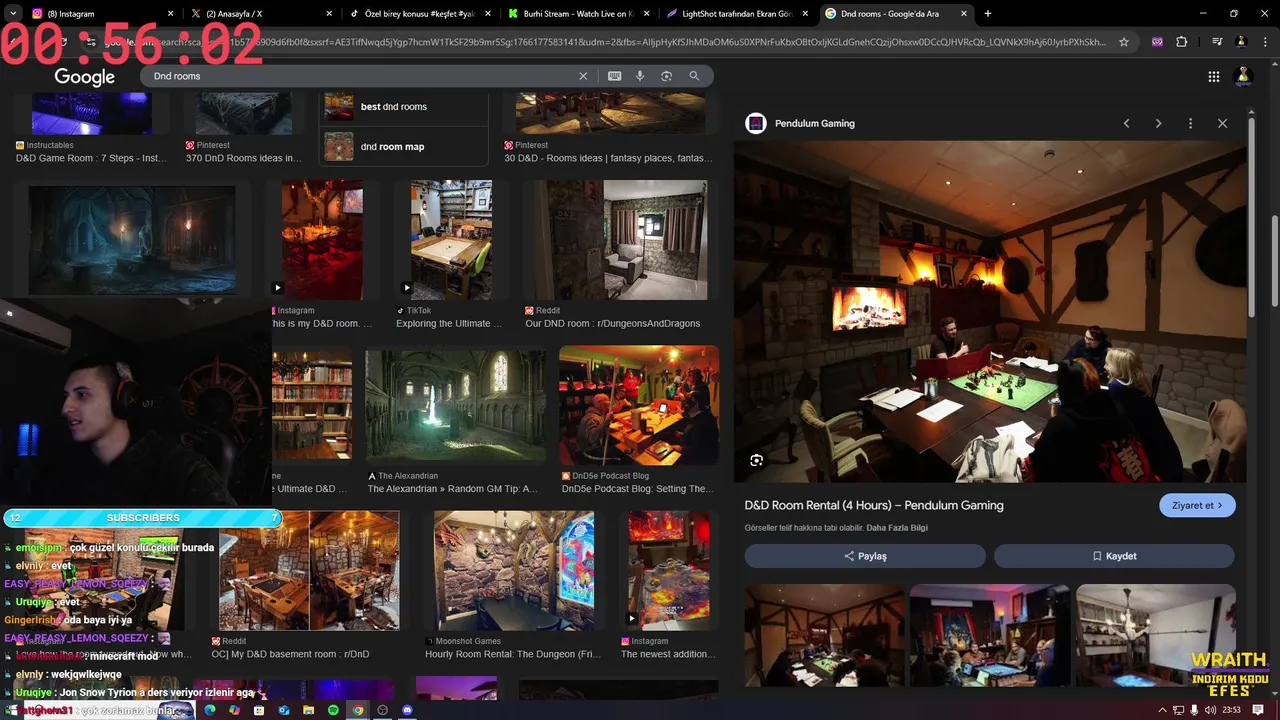Image resolution: width=1280 pixels, height=720 pixels.
Task: Open Pinterest '30 D&D - Rooms ideas' result
Action: pyautogui.click(x=609, y=158)
